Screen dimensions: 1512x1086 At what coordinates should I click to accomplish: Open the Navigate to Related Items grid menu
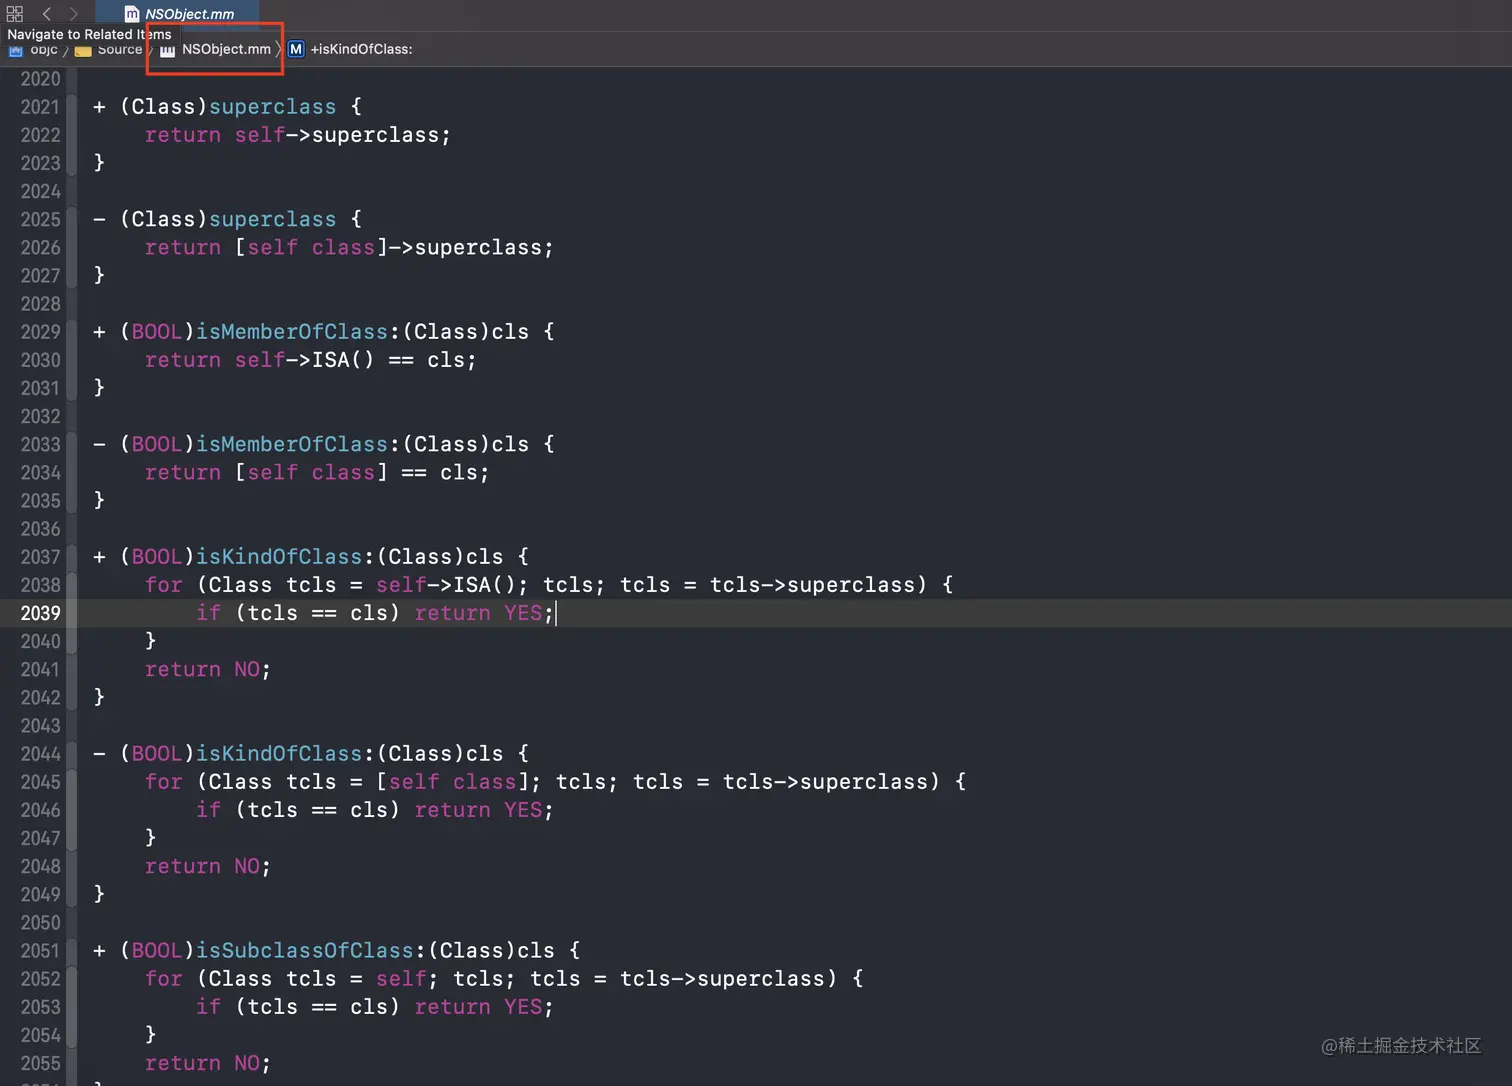click(x=15, y=14)
